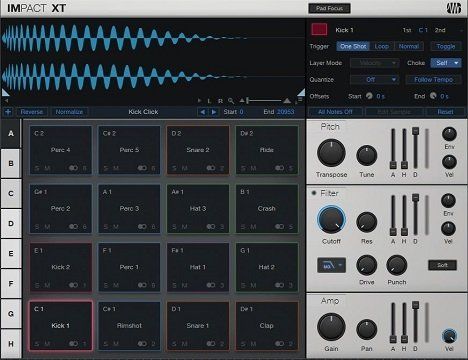Click the amp Pan knob

[367, 330]
